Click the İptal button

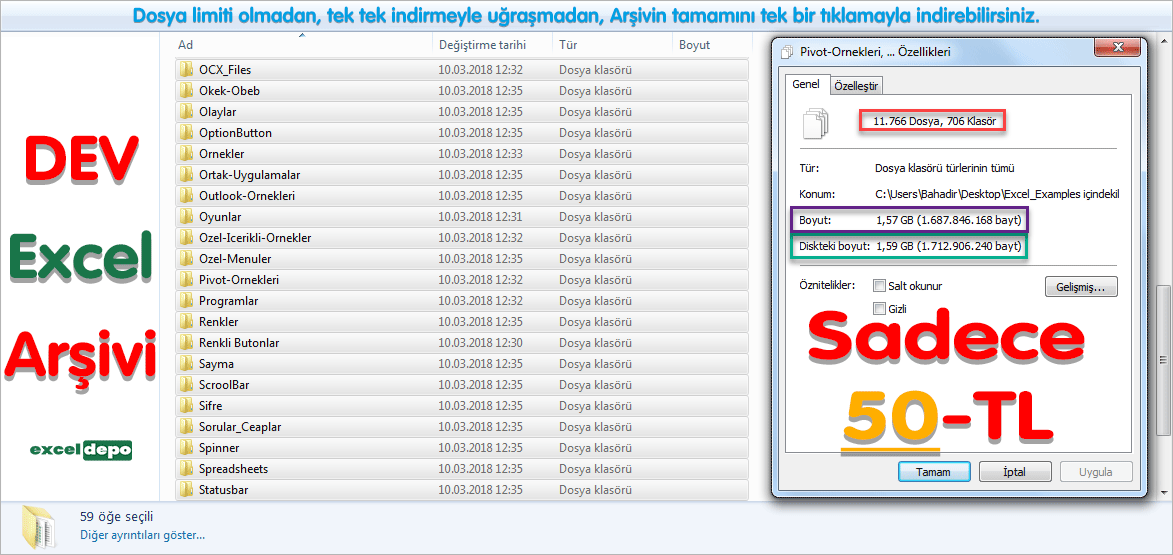pyautogui.click(x=1014, y=472)
